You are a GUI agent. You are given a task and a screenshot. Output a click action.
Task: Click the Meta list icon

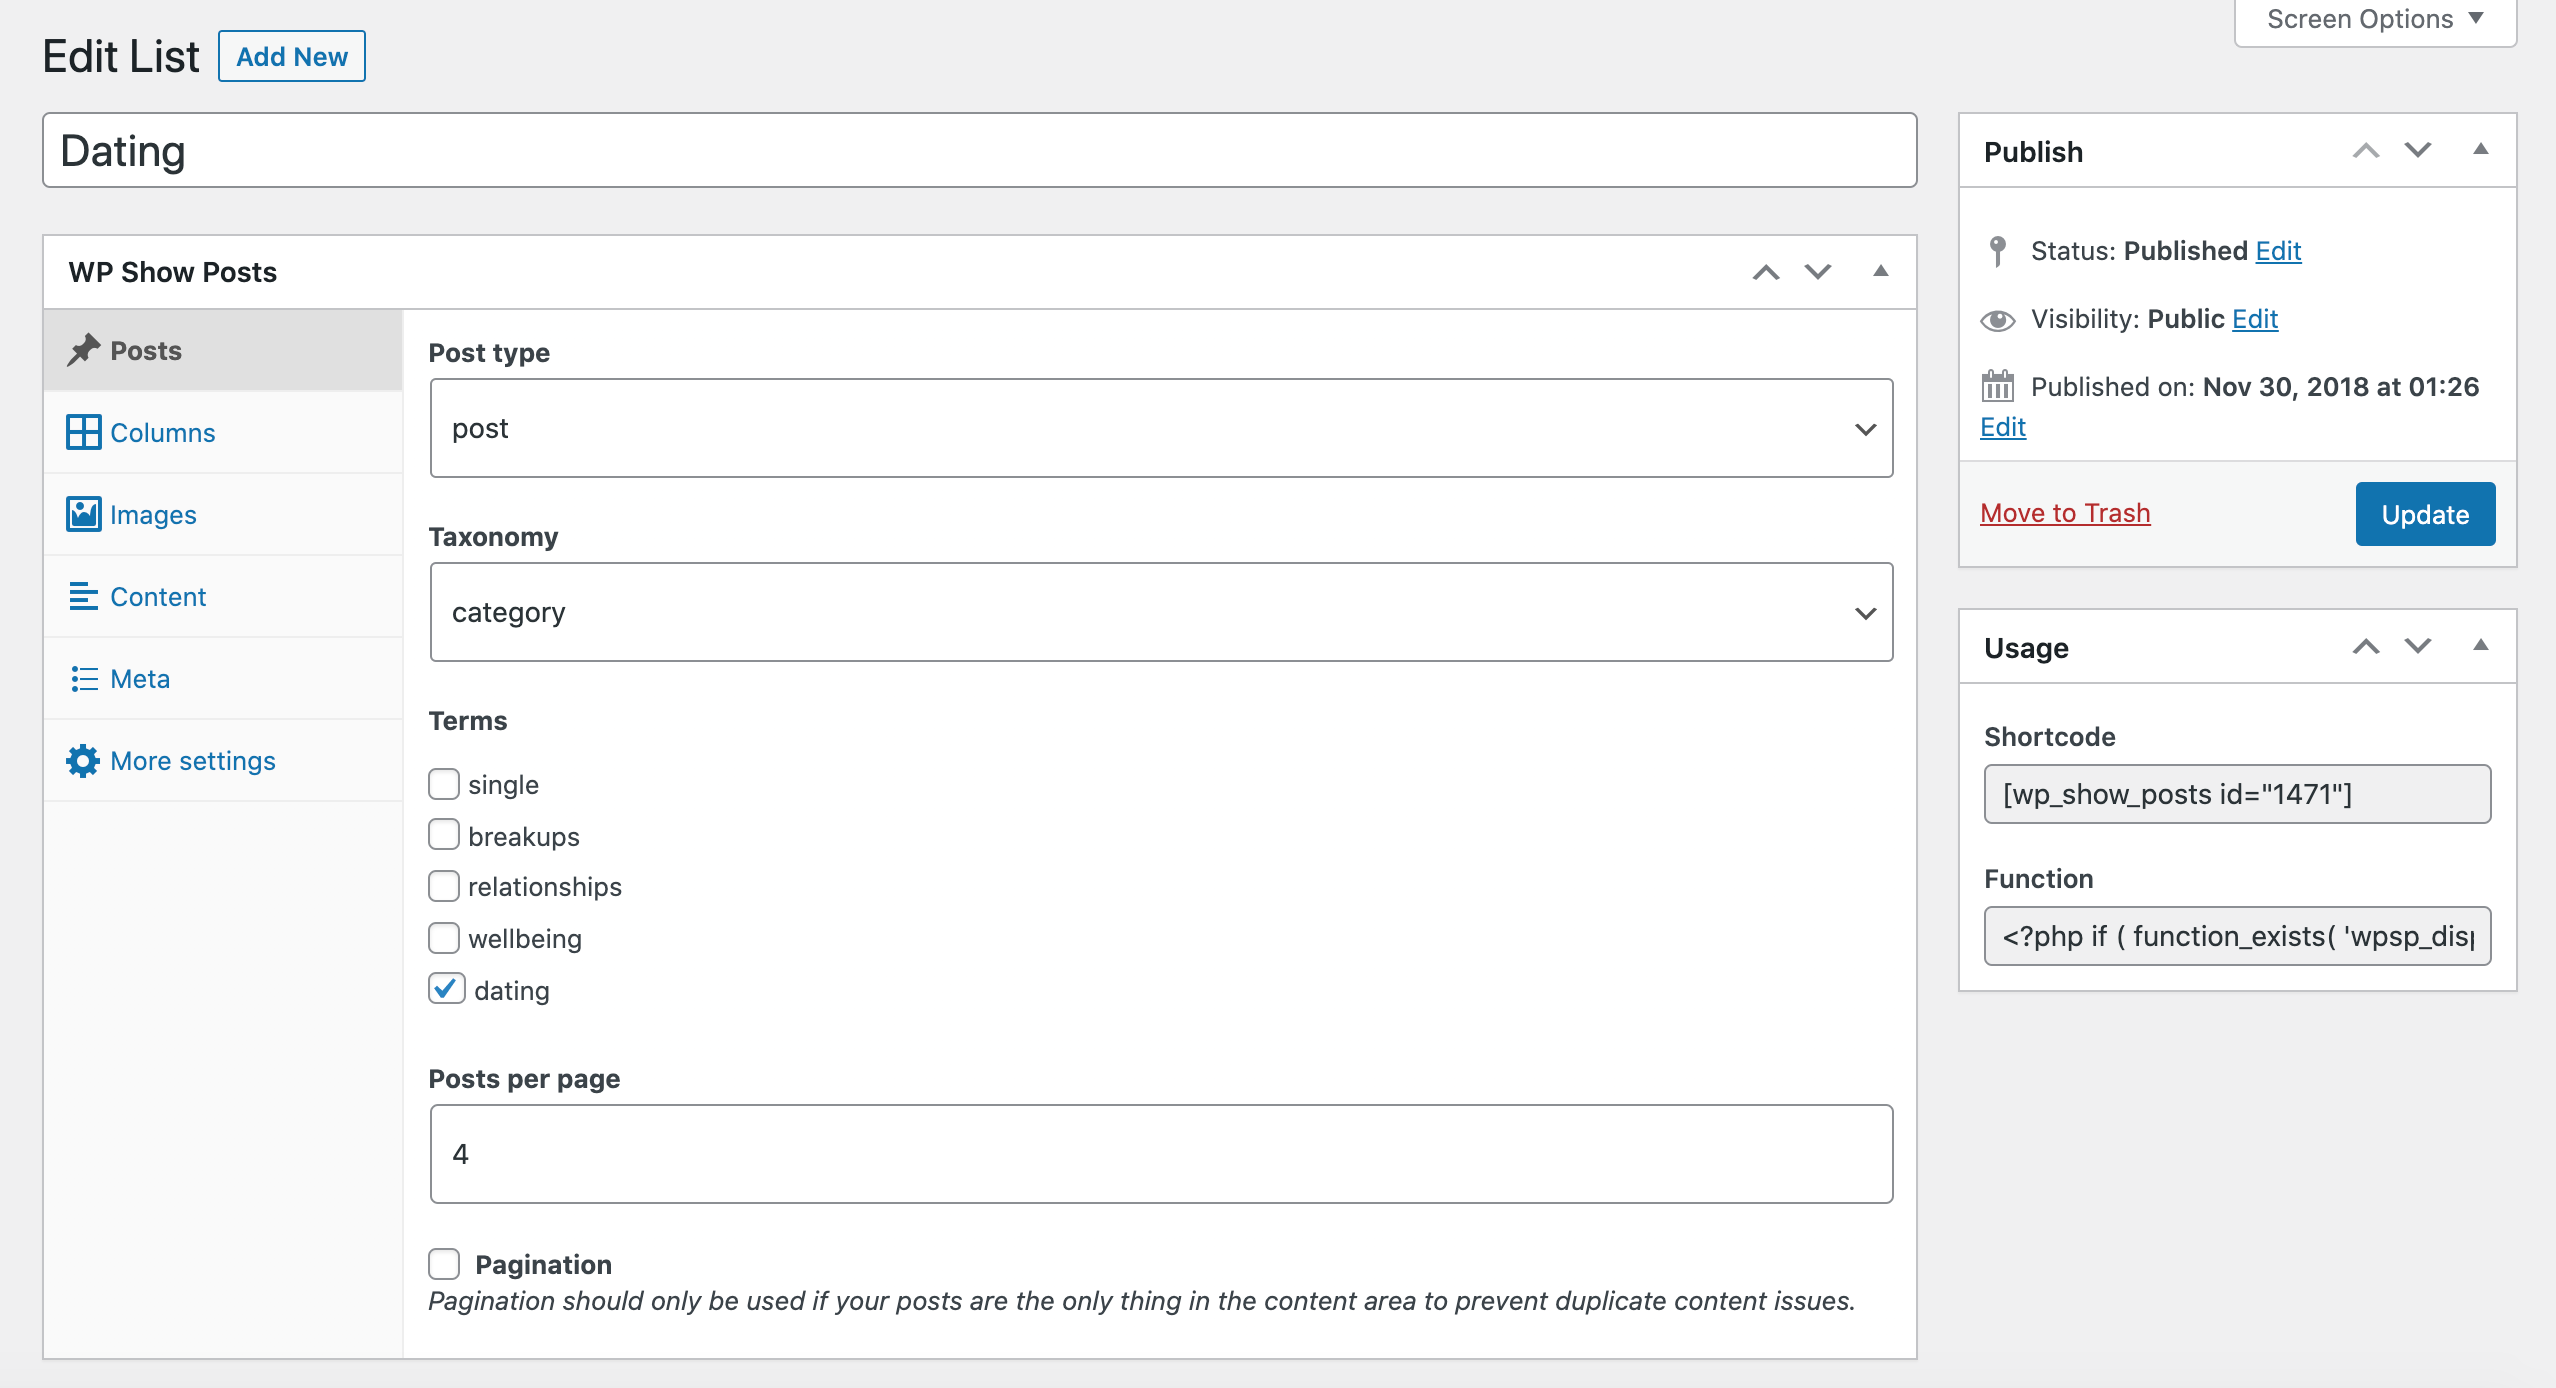click(83, 678)
